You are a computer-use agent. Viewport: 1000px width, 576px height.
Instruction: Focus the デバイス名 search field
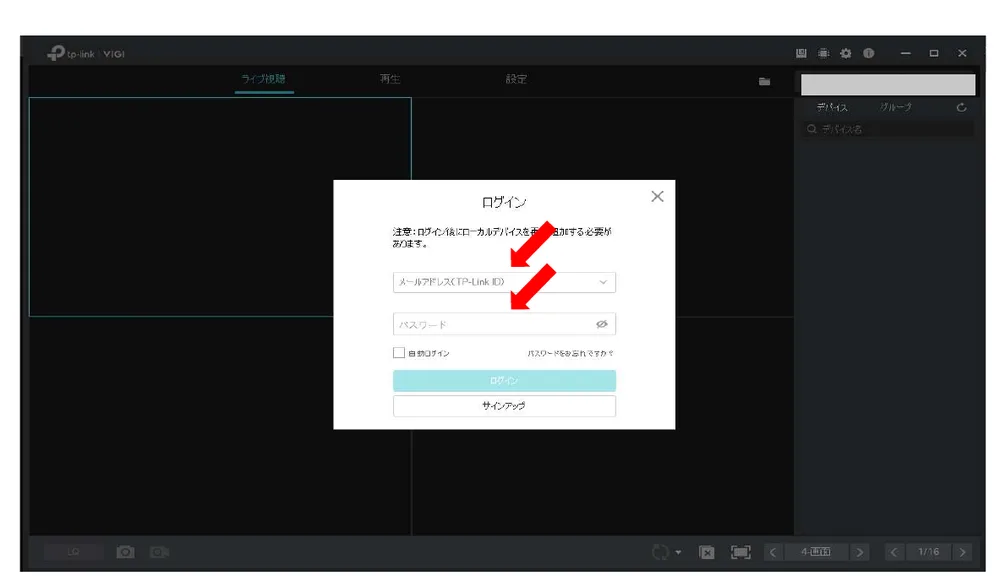point(888,129)
